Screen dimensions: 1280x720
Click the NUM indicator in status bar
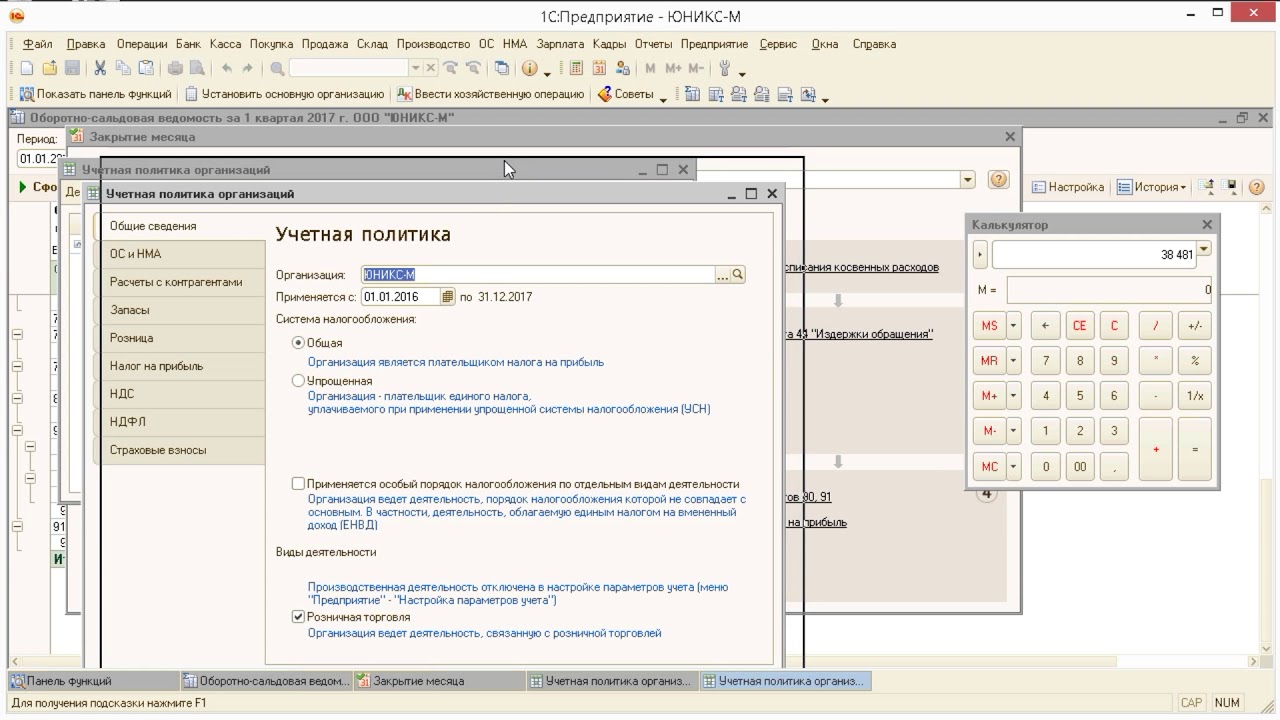click(x=1227, y=703)
